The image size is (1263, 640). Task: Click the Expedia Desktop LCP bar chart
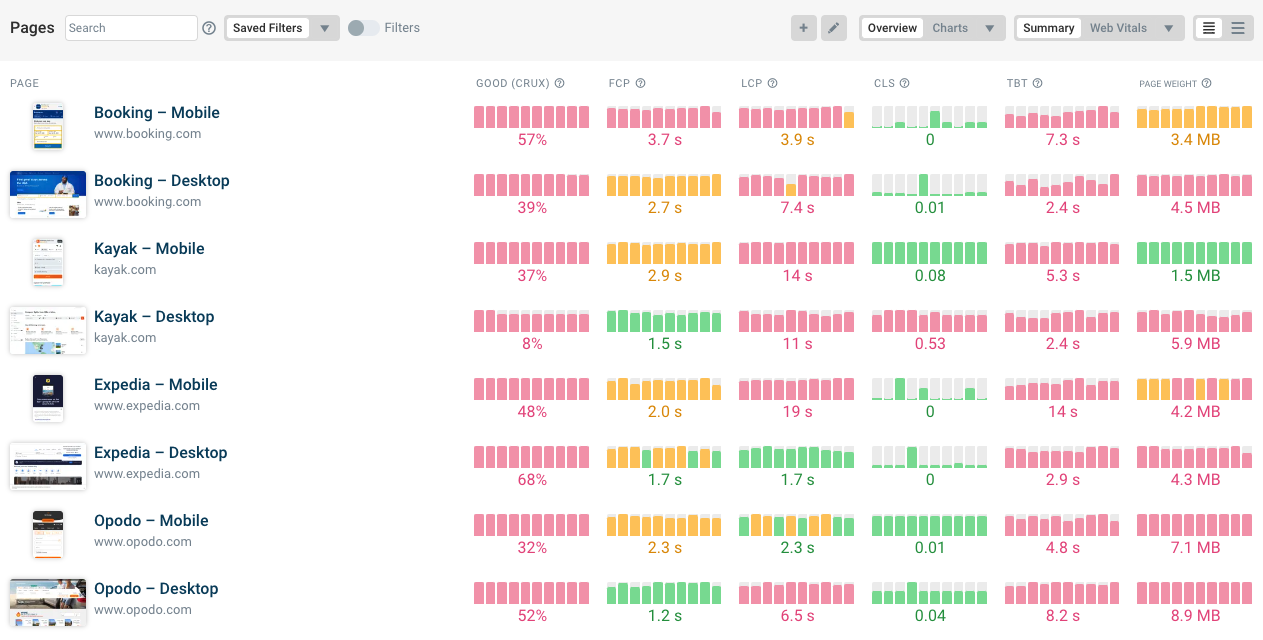pyautogui.click(x=797, y=457)
